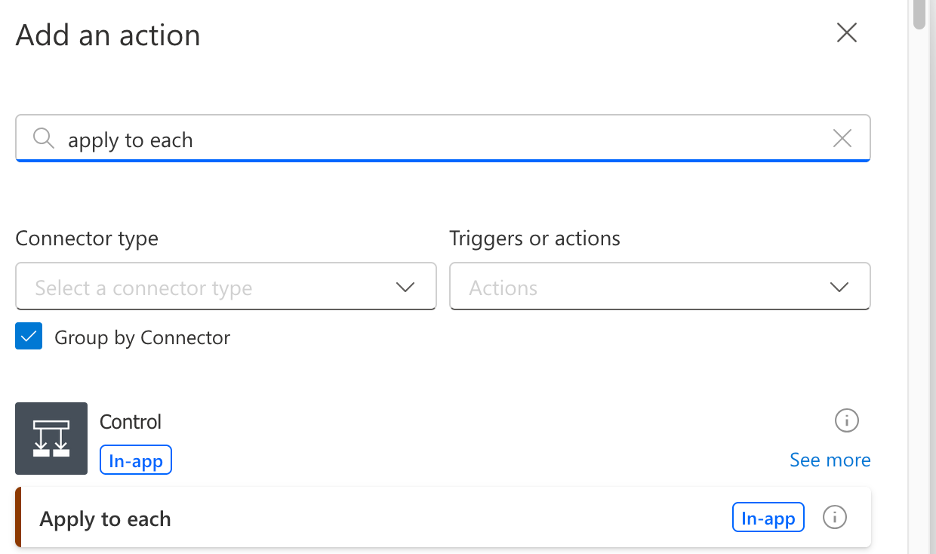Click In-app badge on Apply to each row
This screenshot has width=936, height=554.
(768, 518)
